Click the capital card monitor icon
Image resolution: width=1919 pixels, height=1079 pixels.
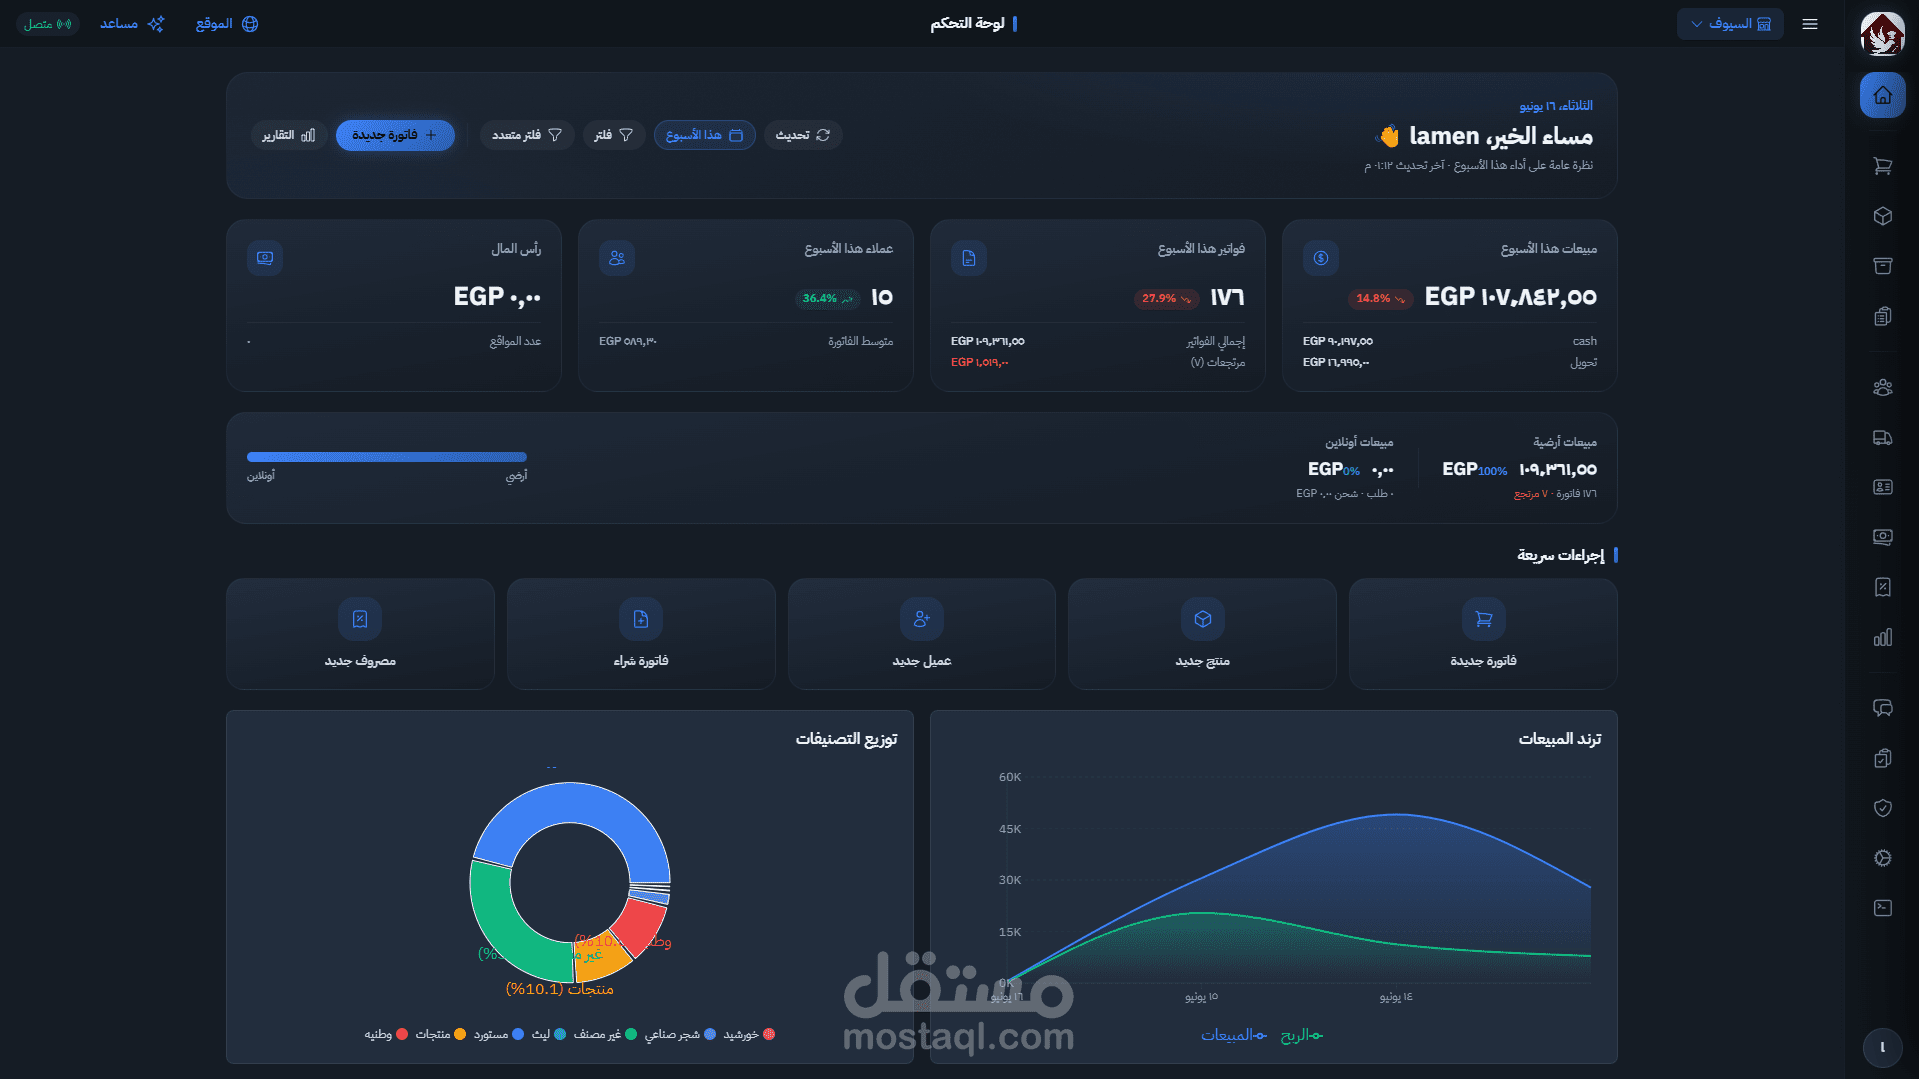pos(265,258)
